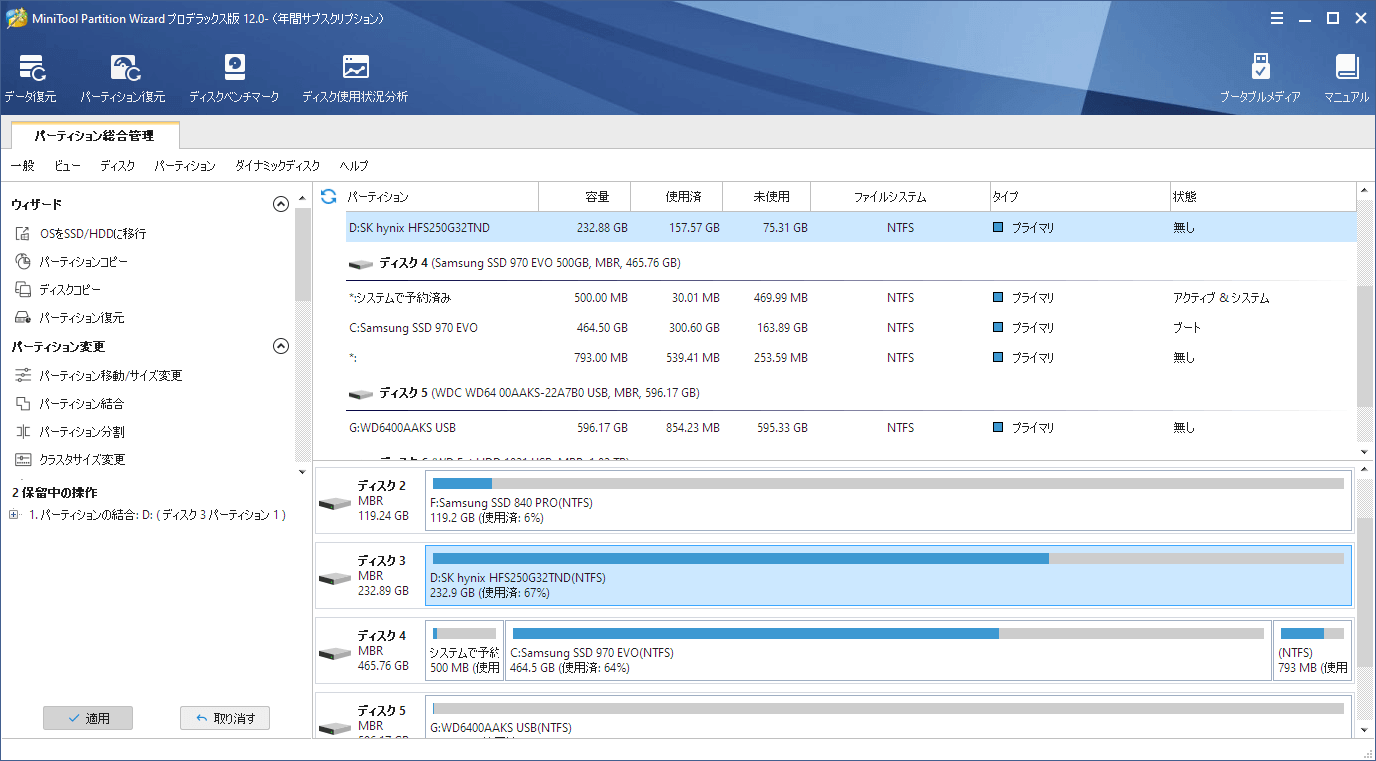
Task: Sort by ファイルシステム column header
Action: 900,197
